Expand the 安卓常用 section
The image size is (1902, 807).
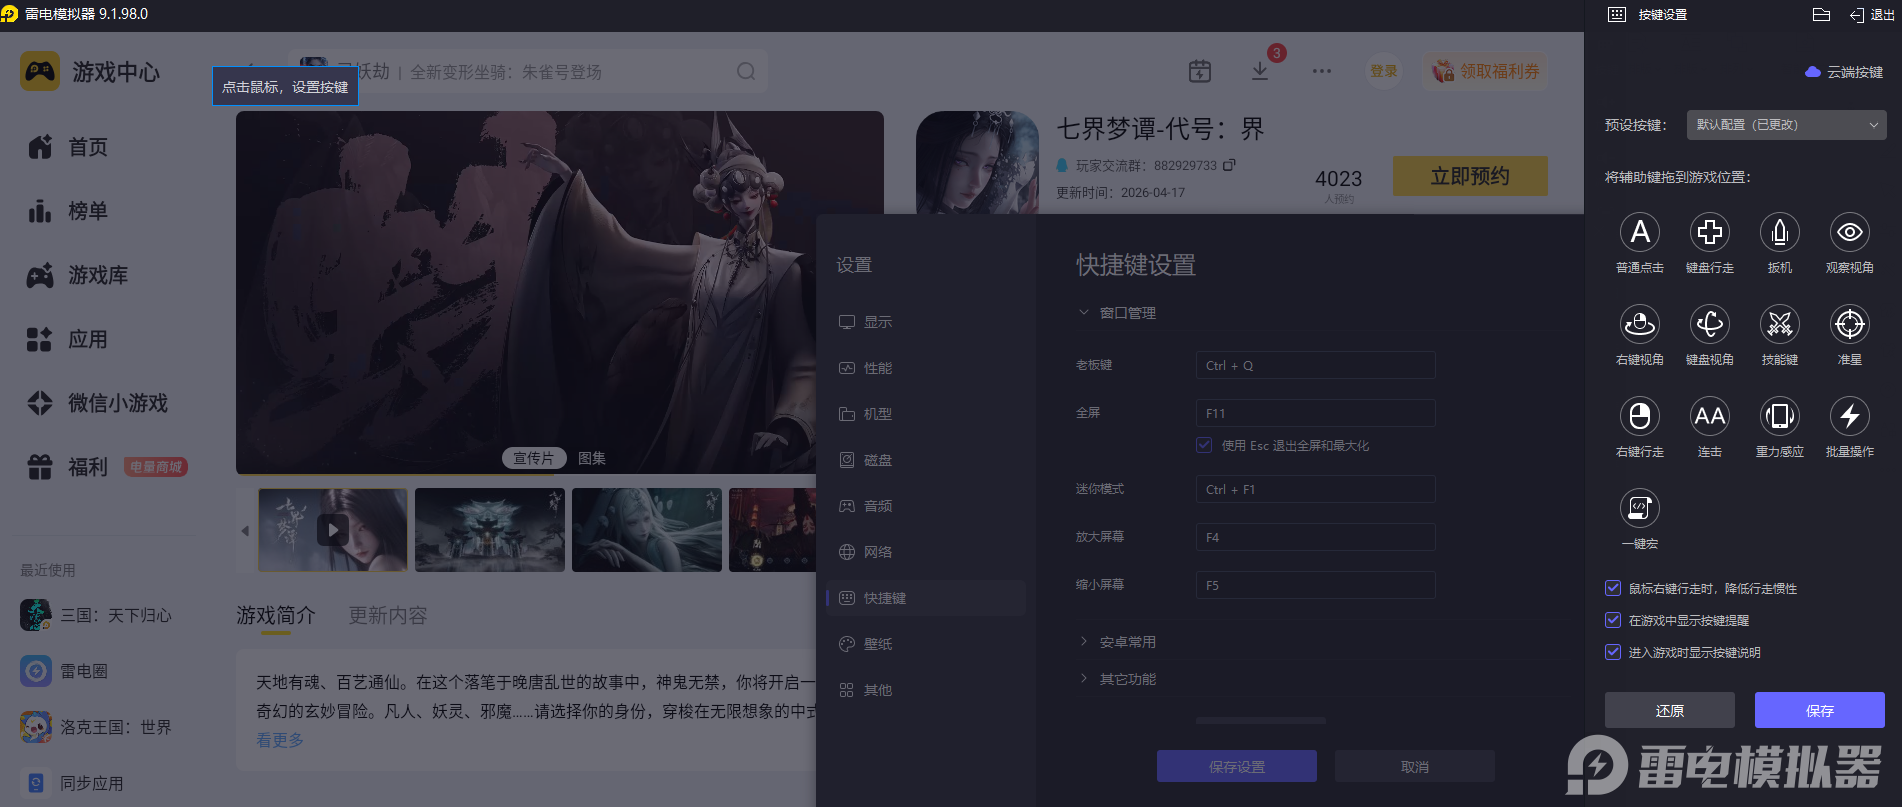coord(1117,642)
